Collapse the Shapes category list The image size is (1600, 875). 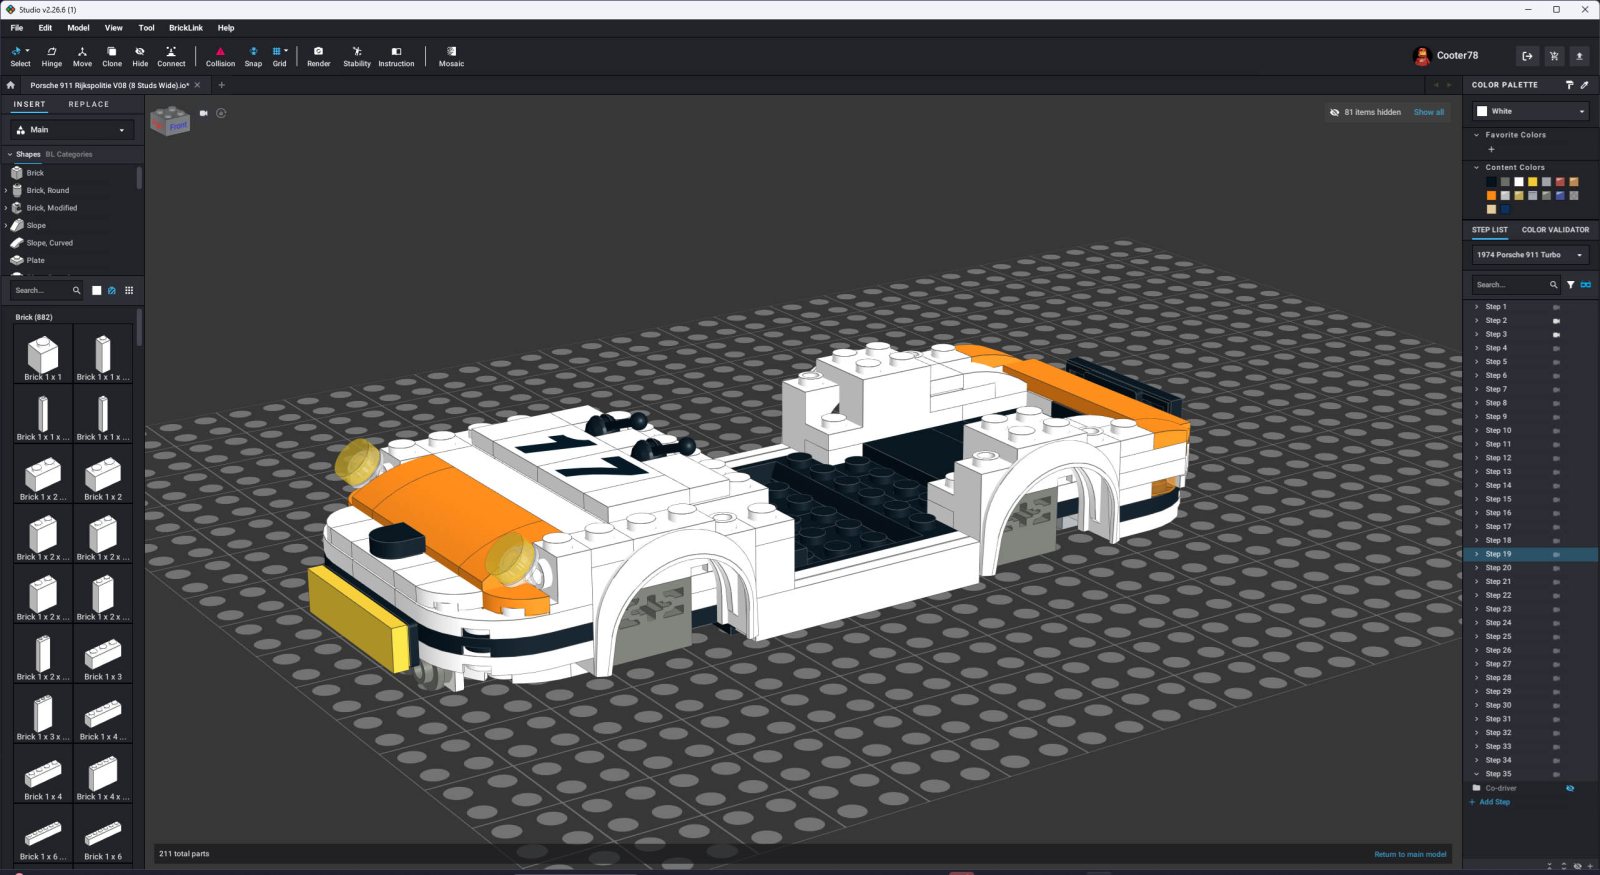(10, 155)
